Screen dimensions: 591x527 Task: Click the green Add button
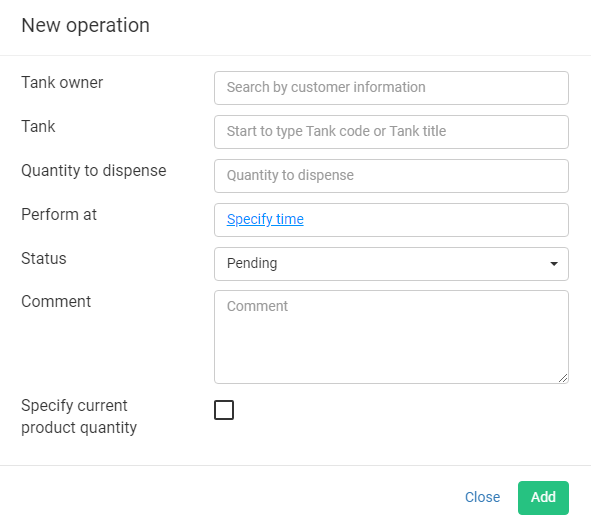543,498
